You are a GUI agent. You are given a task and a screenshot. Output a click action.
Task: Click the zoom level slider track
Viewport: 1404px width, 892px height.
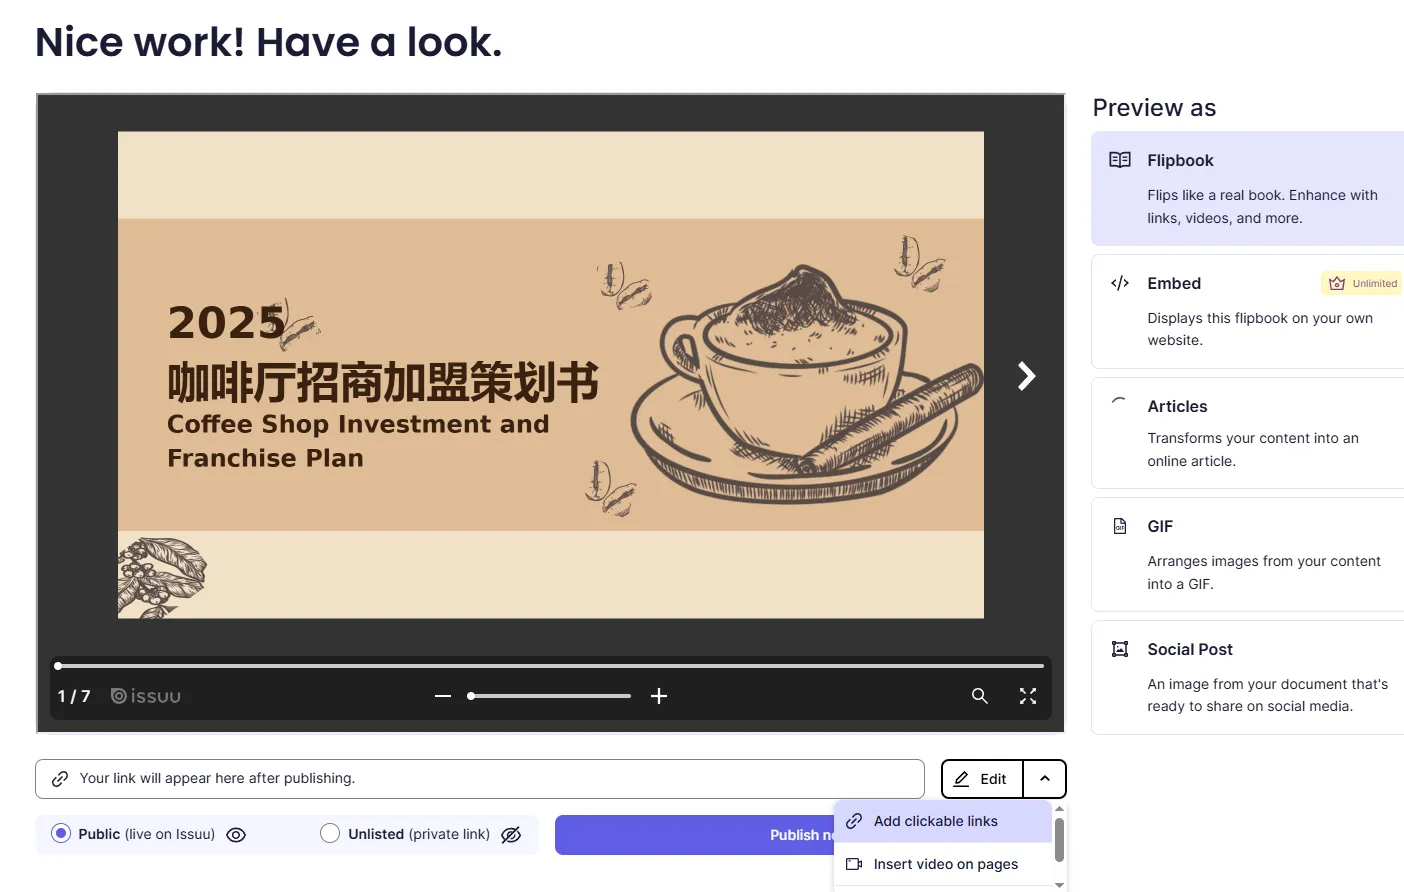tap(550, 696)
